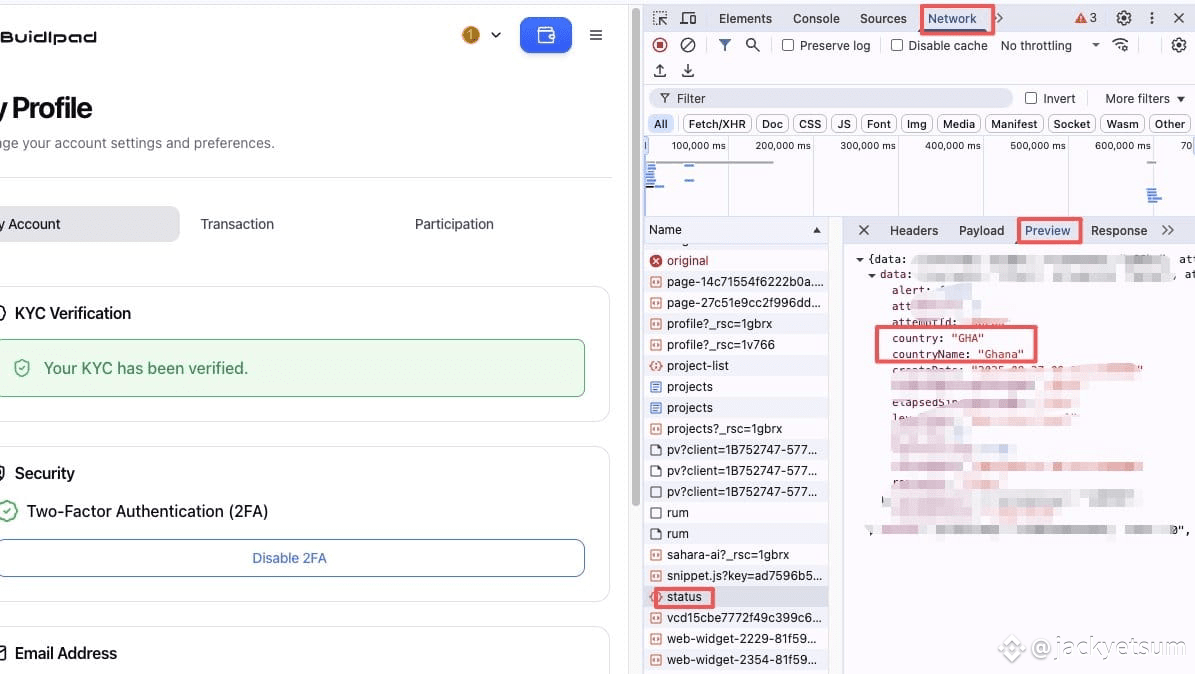Filter requests by Img type
Image resolution: width=1195 pixels, height=674 pixels.
pos(917,124)
